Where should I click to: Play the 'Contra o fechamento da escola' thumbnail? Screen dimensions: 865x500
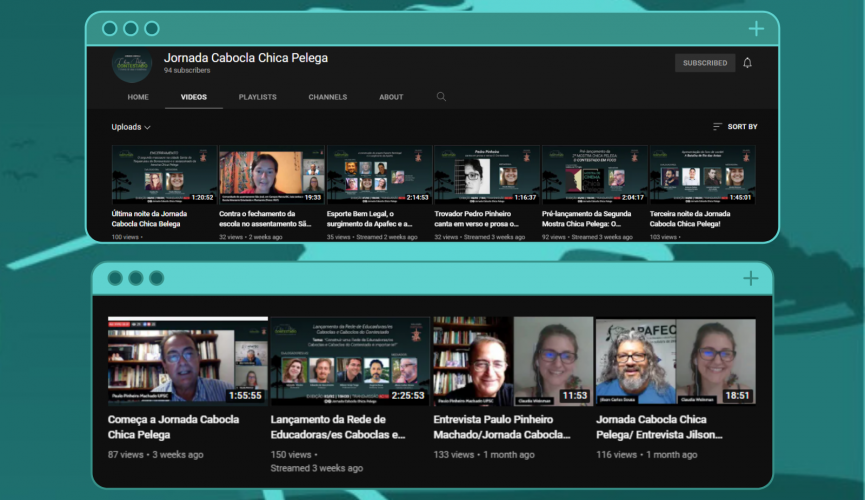point(271,175)
